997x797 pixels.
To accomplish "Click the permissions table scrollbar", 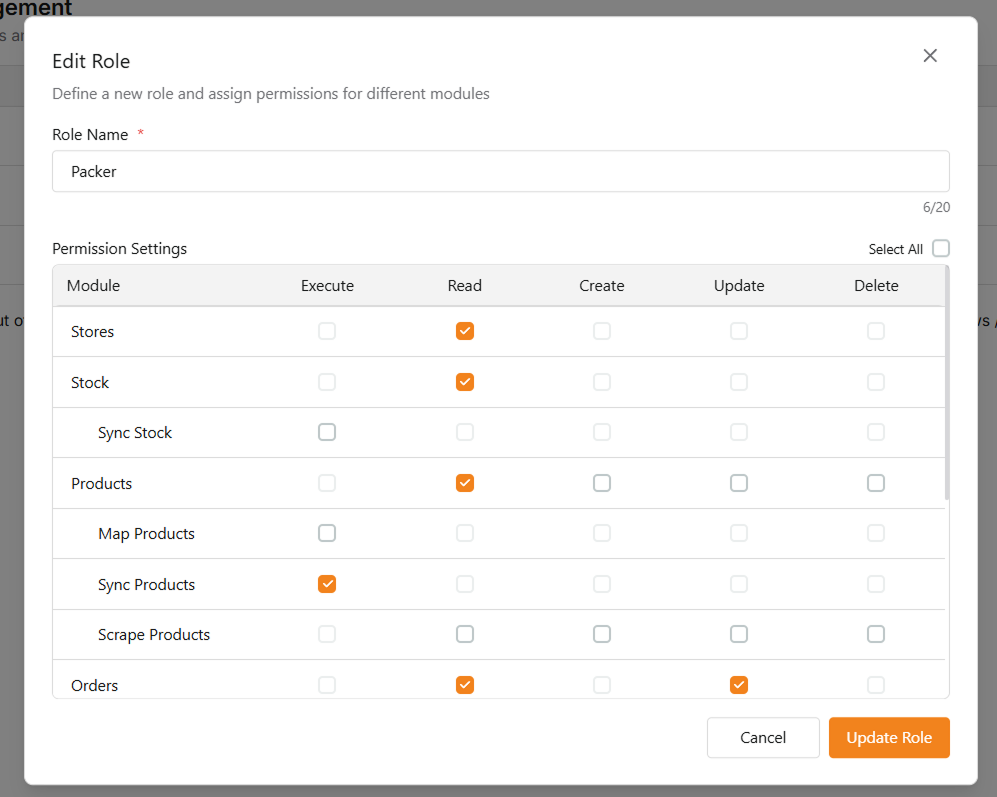I will pyautogui.click(x=947, y=383).
